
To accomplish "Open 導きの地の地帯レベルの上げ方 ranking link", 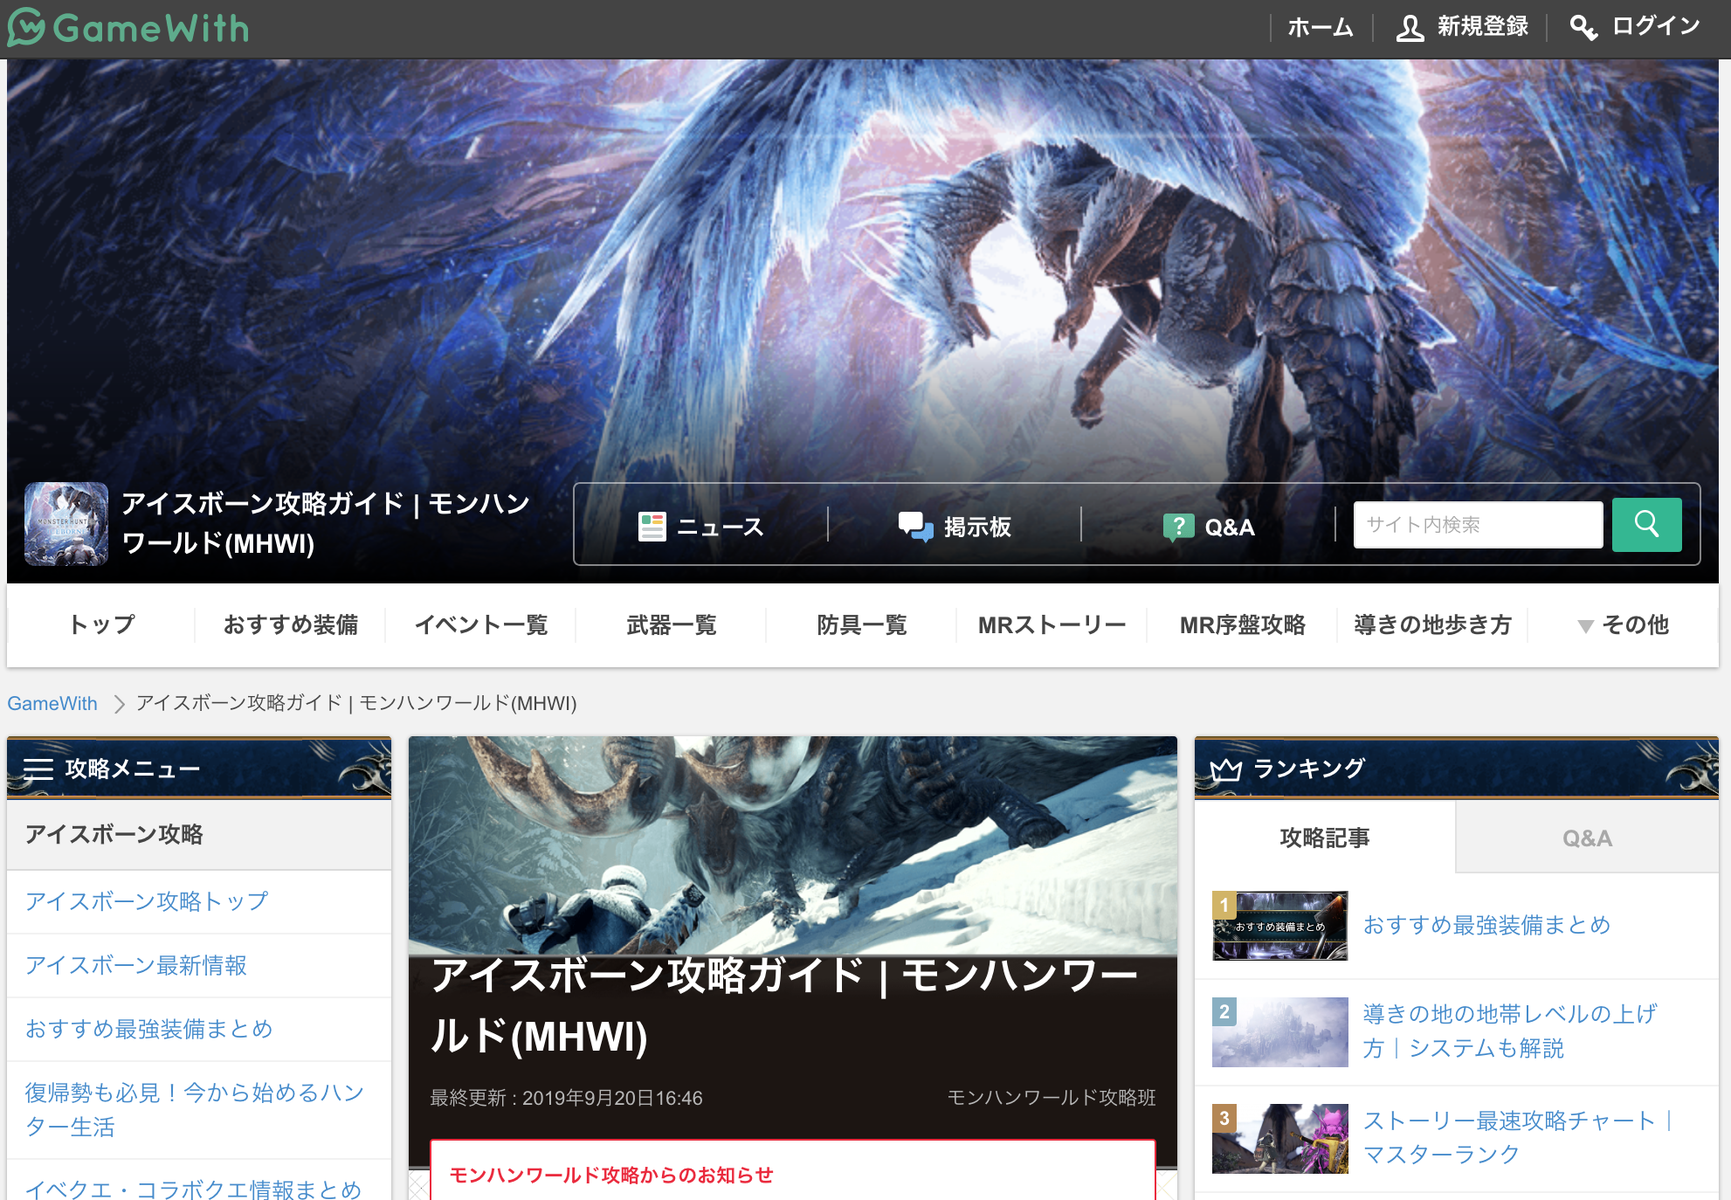I will pos(1510,1032).
